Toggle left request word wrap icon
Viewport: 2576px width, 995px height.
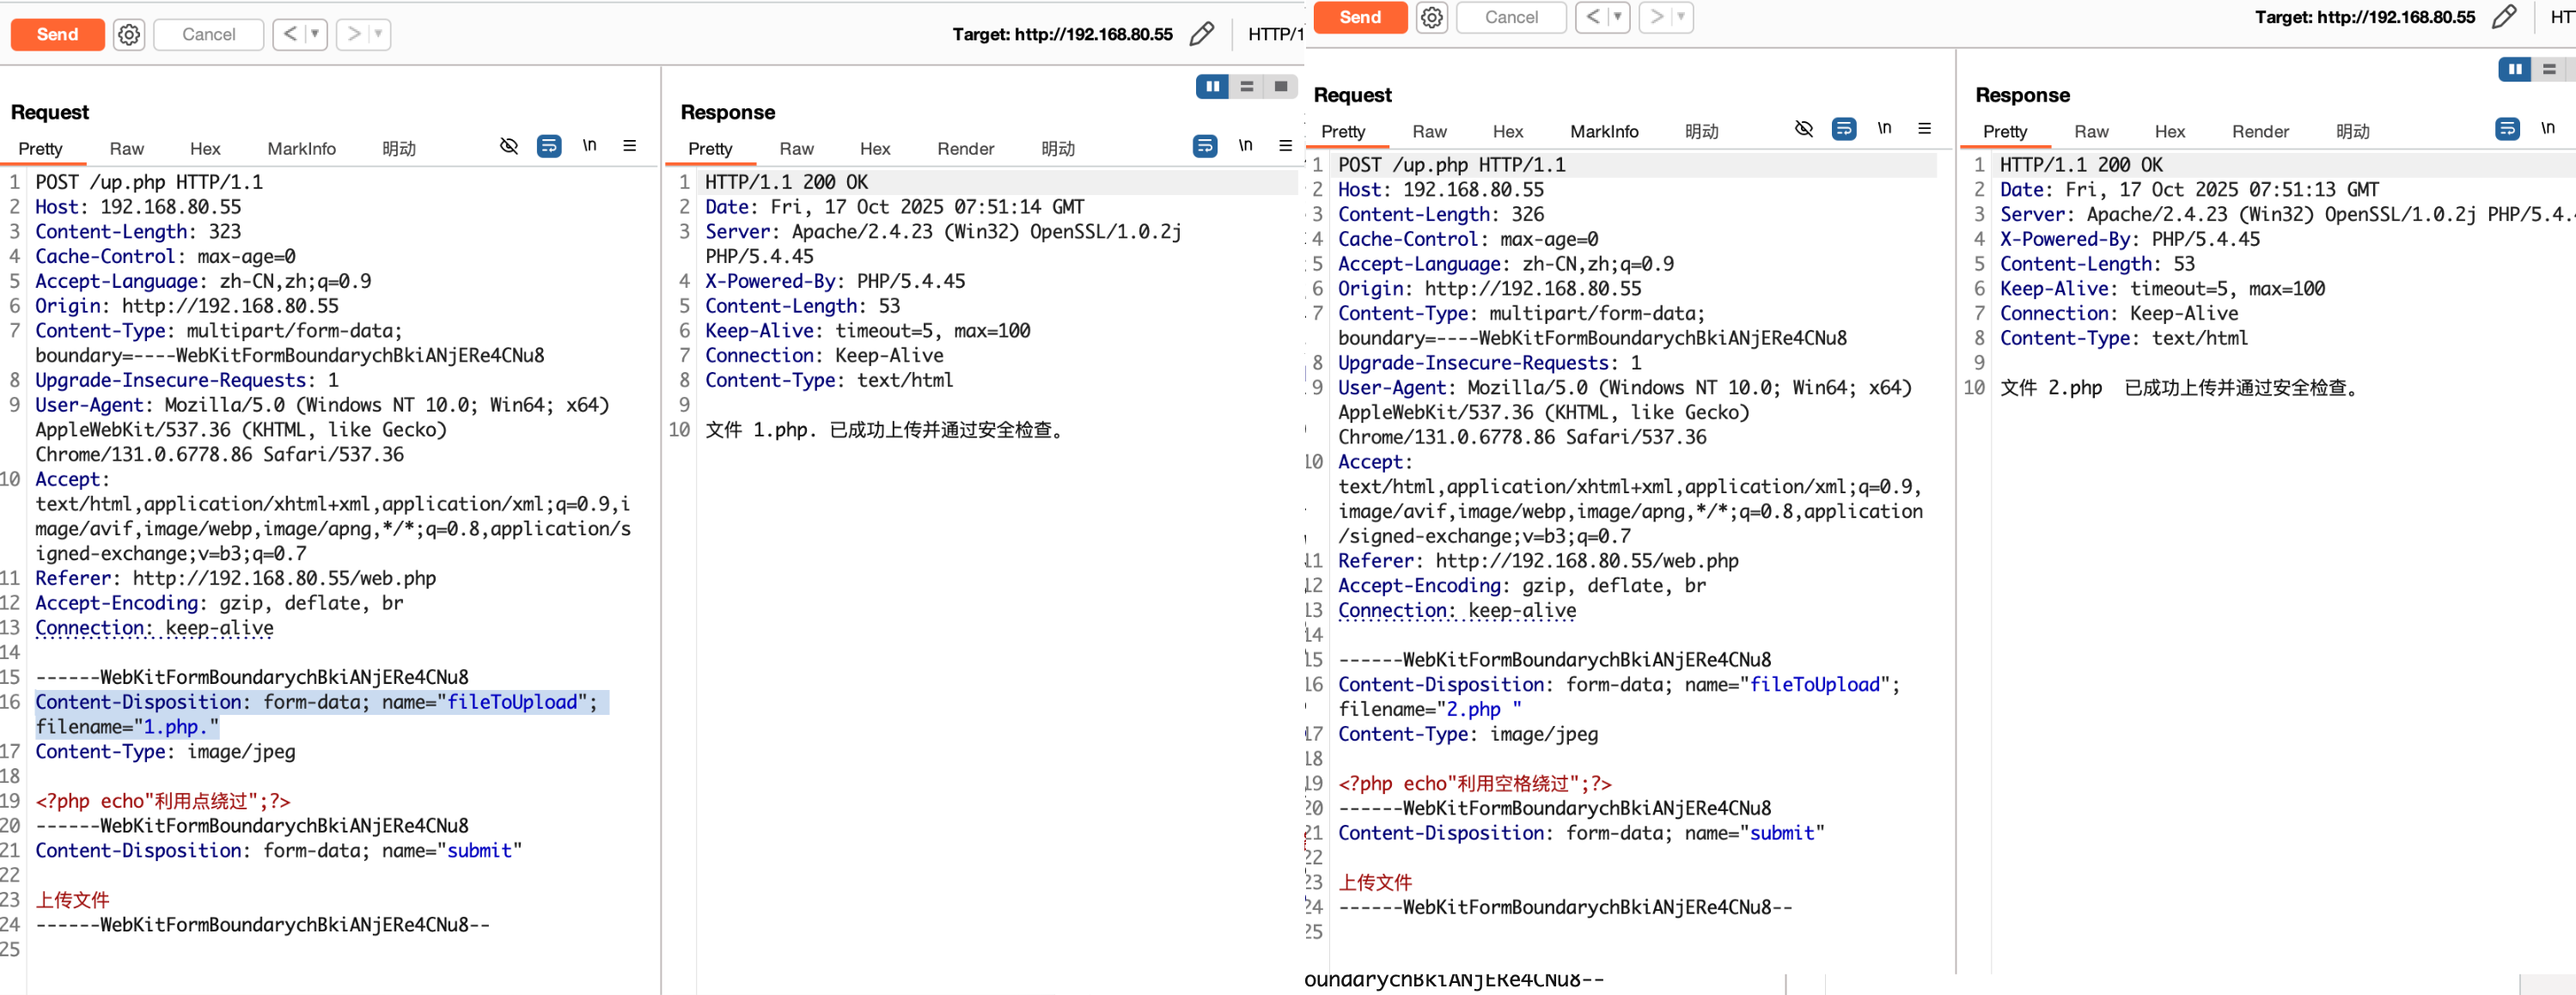[x=549, y=146]
